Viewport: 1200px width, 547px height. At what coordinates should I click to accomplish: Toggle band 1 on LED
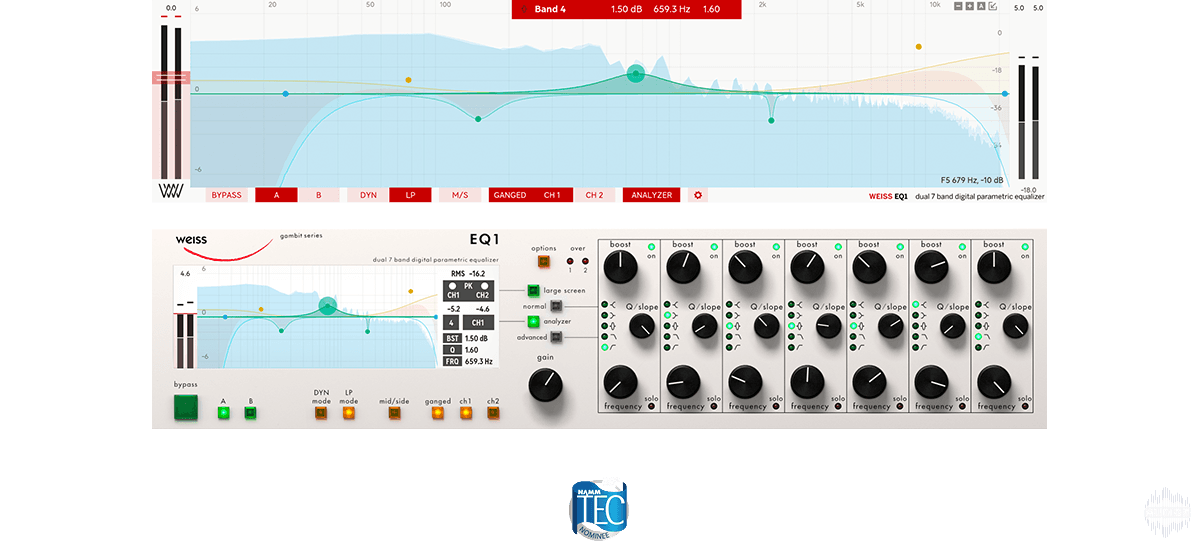(651, 246)
